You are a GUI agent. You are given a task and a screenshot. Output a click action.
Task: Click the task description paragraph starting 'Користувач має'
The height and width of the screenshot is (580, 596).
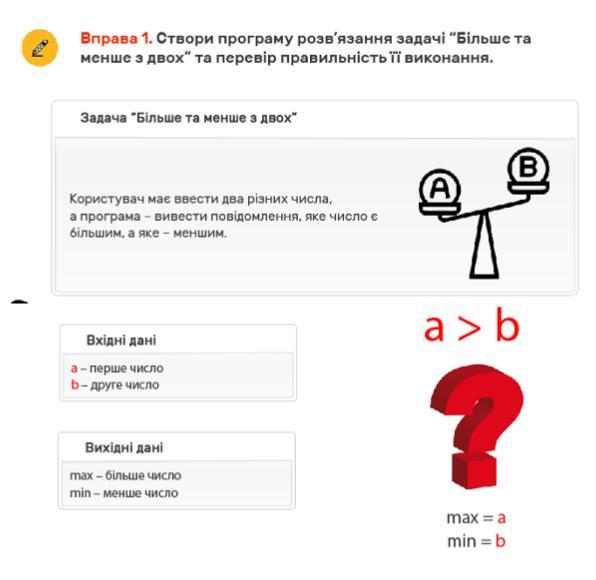pos(224,216)
